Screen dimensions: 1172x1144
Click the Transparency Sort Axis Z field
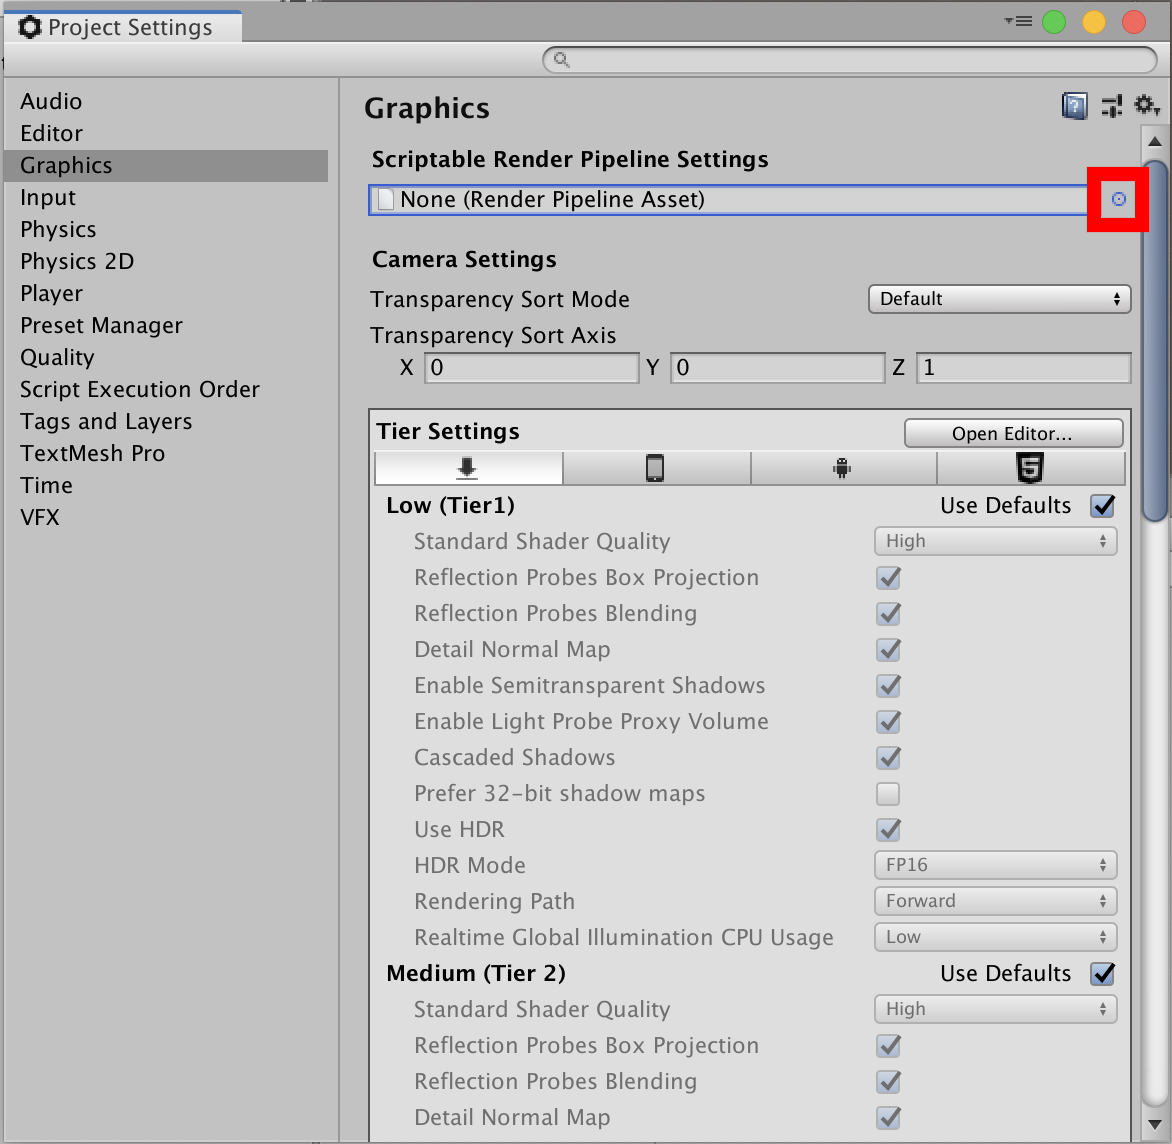click(1022, 368)
